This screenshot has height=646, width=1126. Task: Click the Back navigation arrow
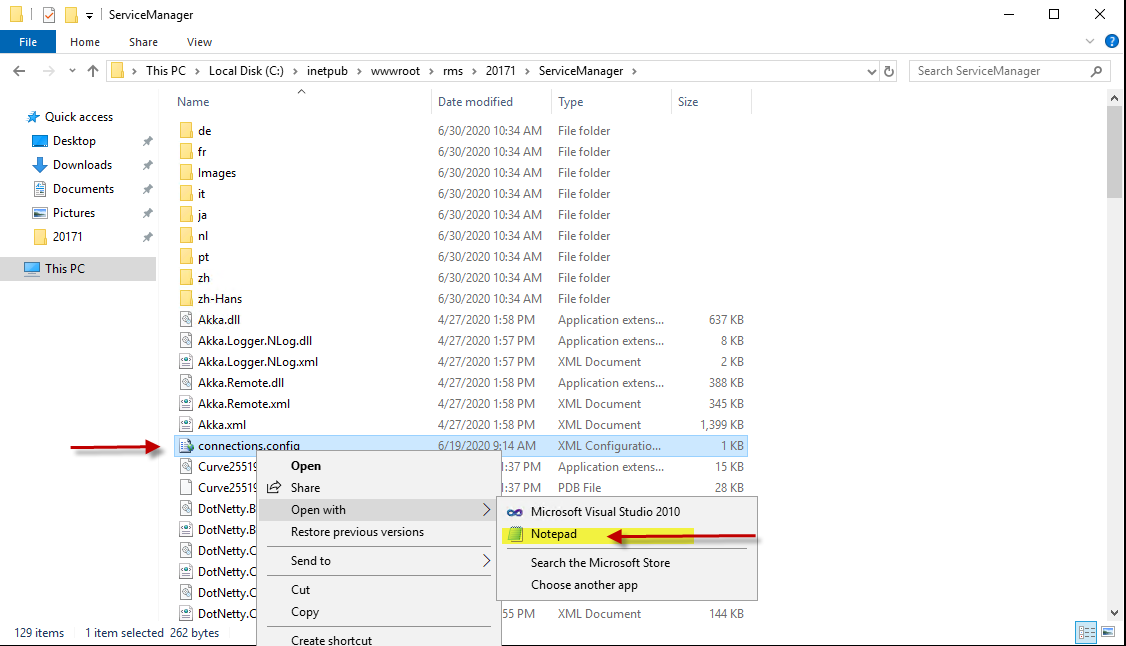pyautogui.click(x=19, y=71)
